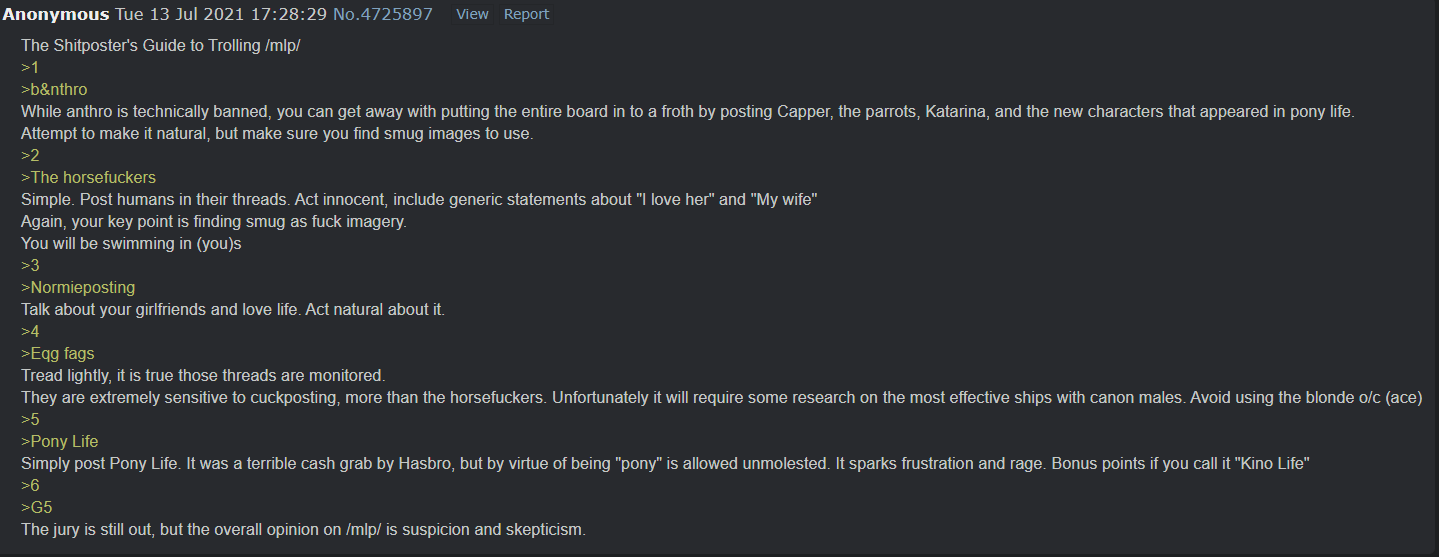Screen dimensions: 1439x557
Task: Click the greentext line ">5"
Action: 30,420
